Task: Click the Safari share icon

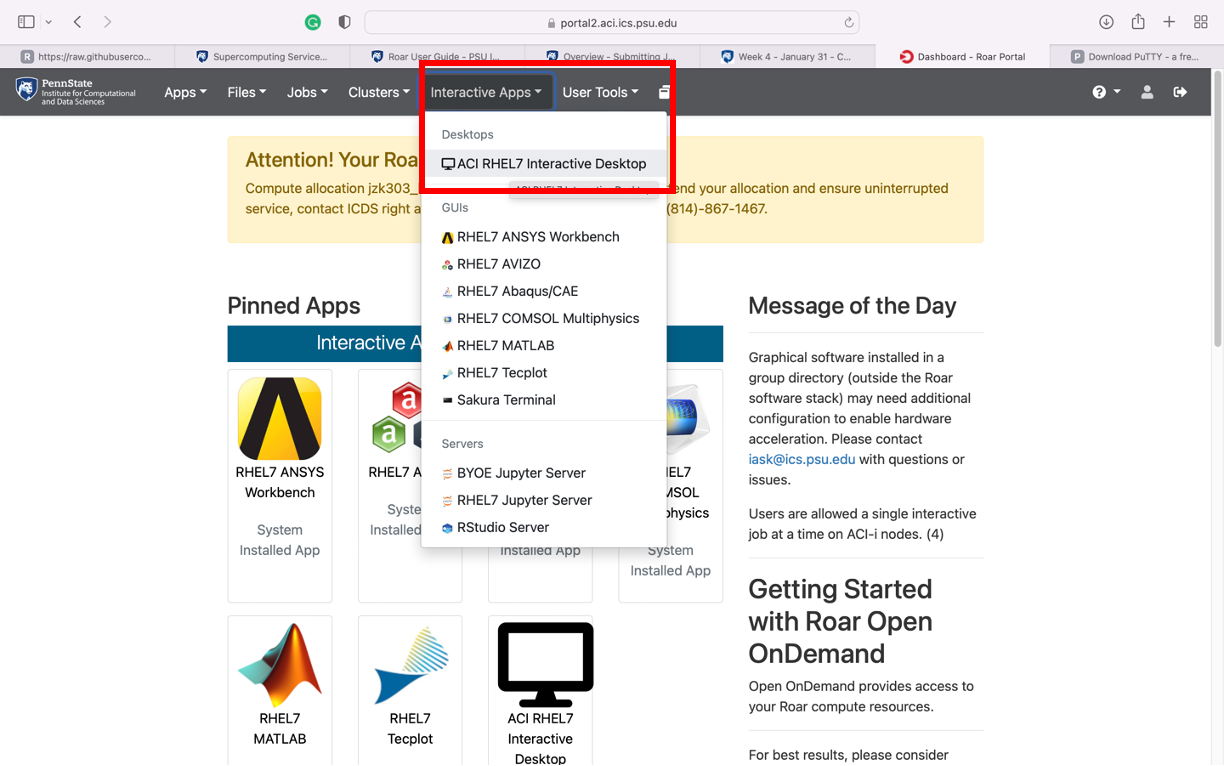Action: click(1138, 22)
